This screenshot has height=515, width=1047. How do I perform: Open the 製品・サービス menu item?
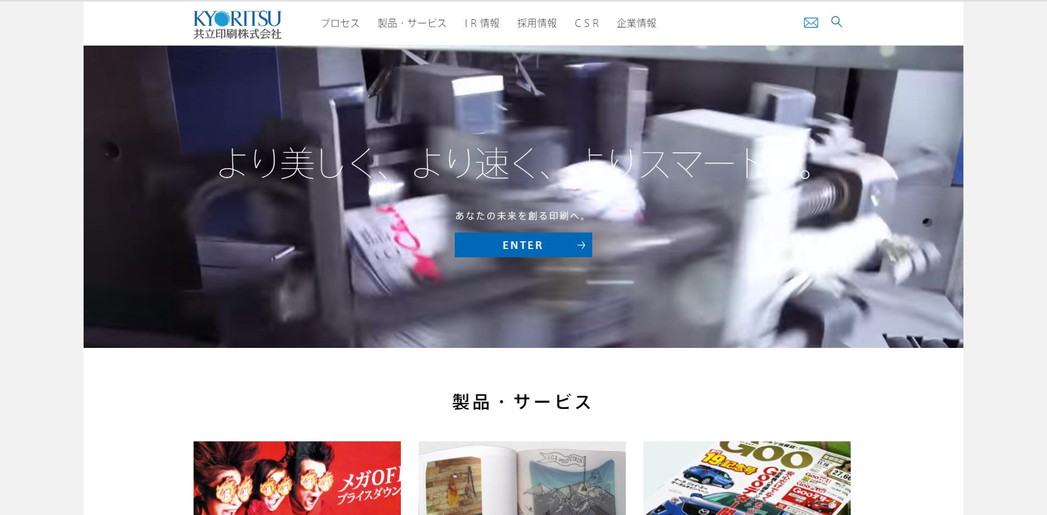click(412, 23)
